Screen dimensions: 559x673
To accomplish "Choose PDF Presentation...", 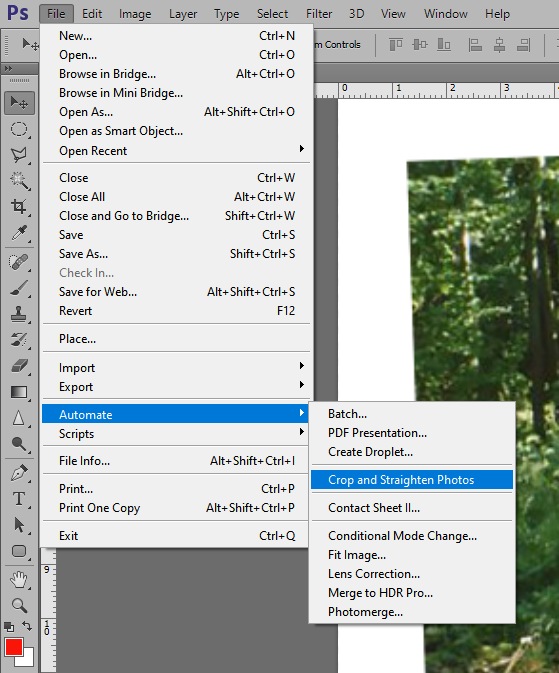I will pos(412,433).
